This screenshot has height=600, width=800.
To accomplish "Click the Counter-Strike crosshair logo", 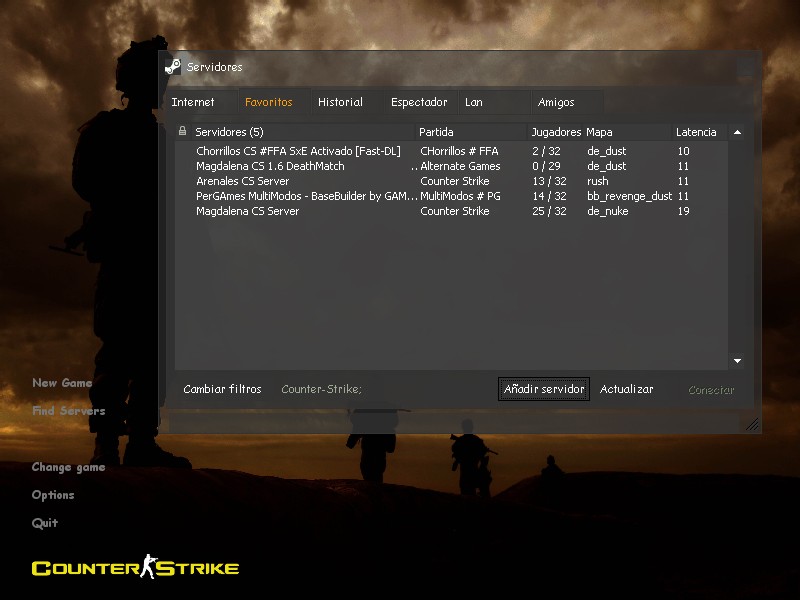I will pos(151,567).
